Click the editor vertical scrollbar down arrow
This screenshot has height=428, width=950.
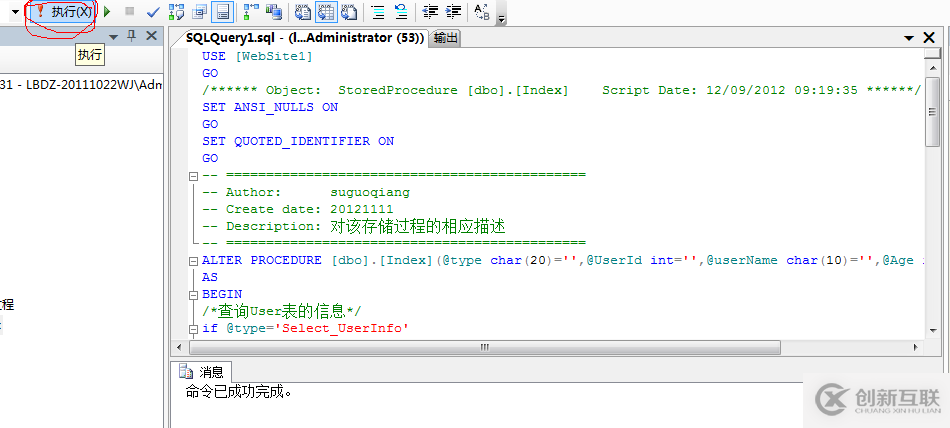[932, 330]
